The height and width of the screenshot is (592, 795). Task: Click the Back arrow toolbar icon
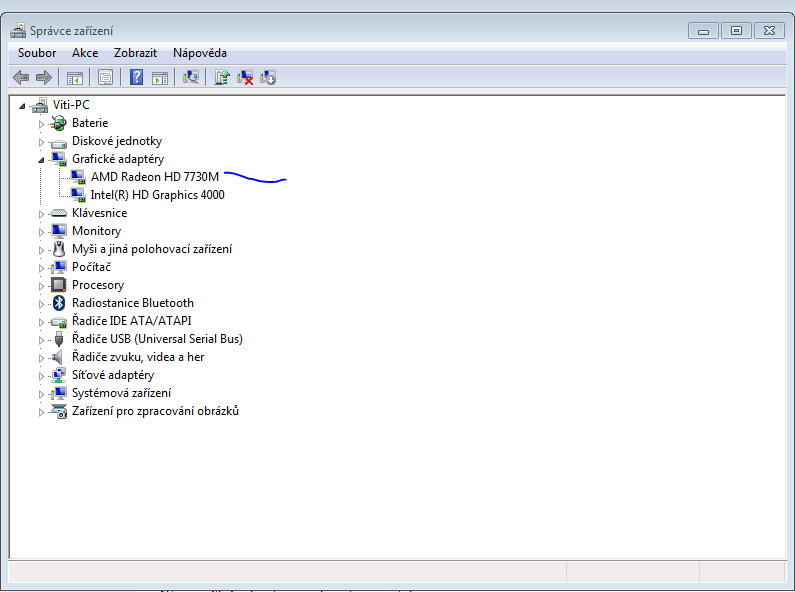coord(21,78)
